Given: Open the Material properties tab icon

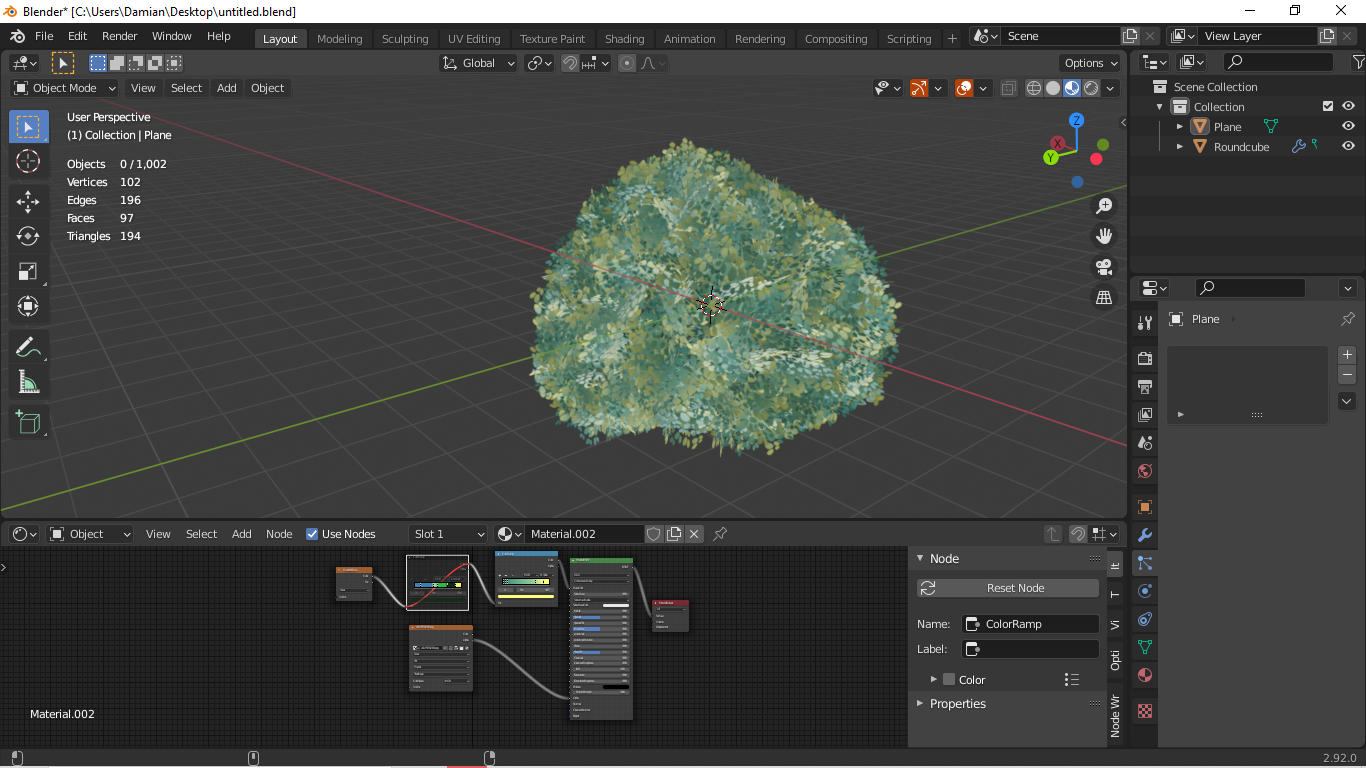Looking at the screenshot, I should [x=1146, y=675].
